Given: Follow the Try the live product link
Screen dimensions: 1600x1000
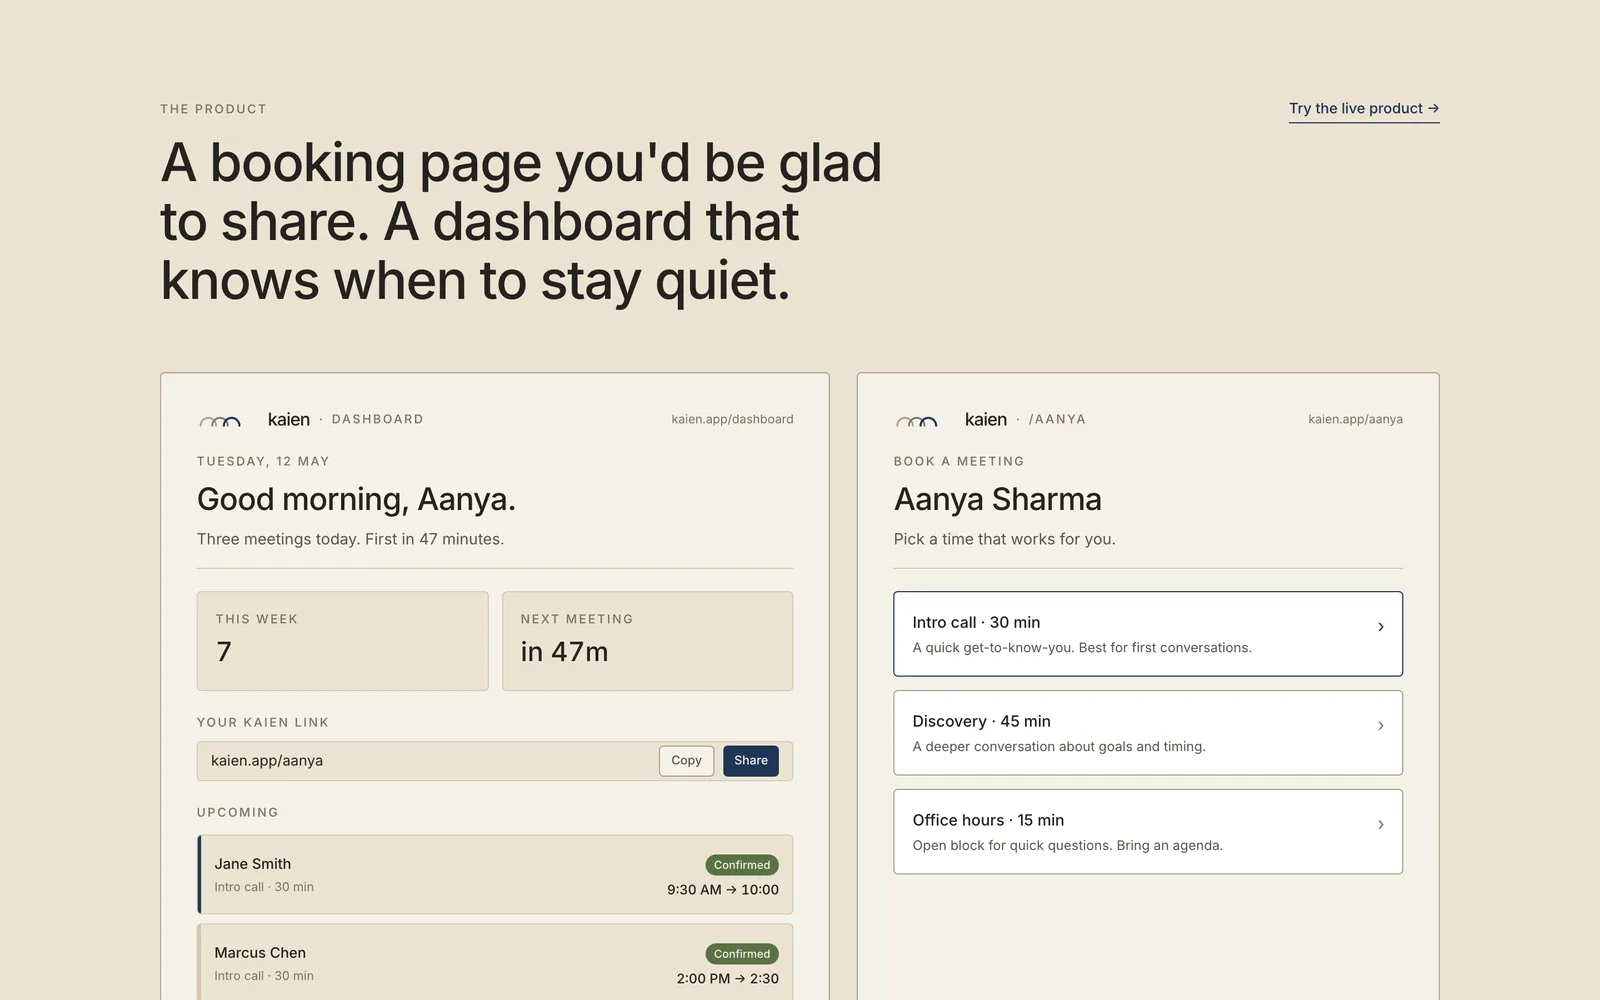Looking at the screenshot, I should (x=1364, y=109).
